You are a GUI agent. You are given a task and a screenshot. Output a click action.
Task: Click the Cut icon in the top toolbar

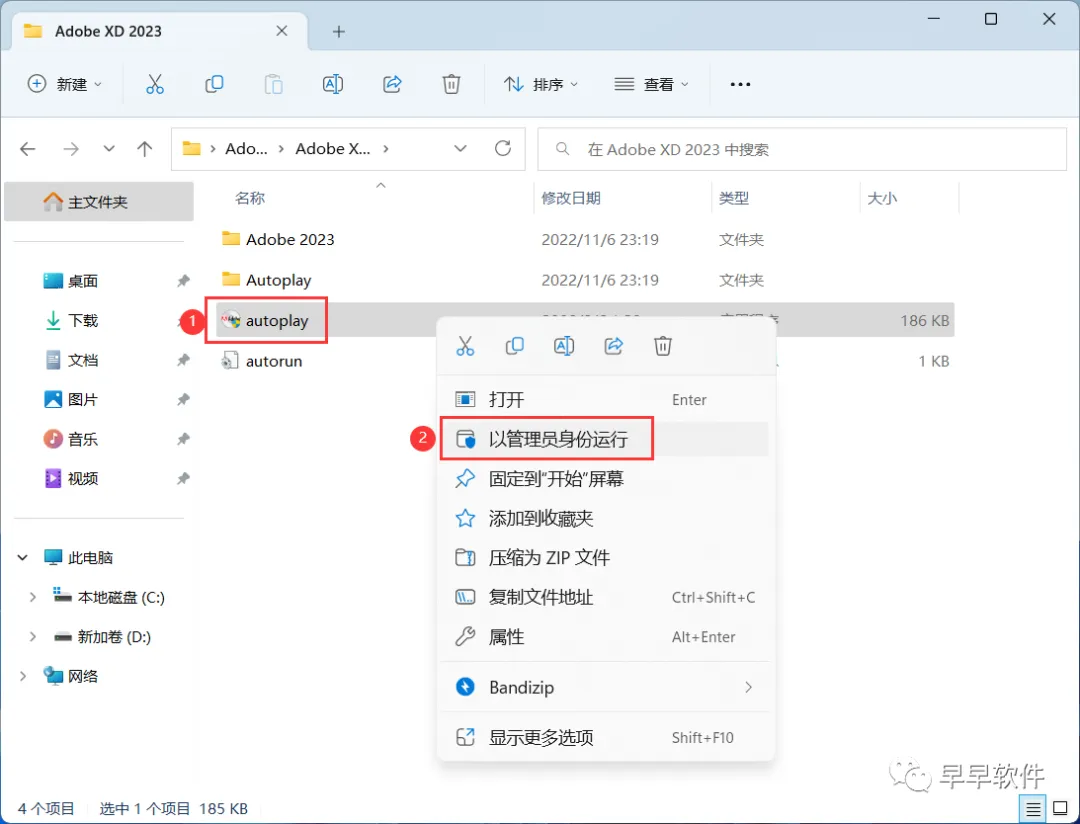coord(155,84)
